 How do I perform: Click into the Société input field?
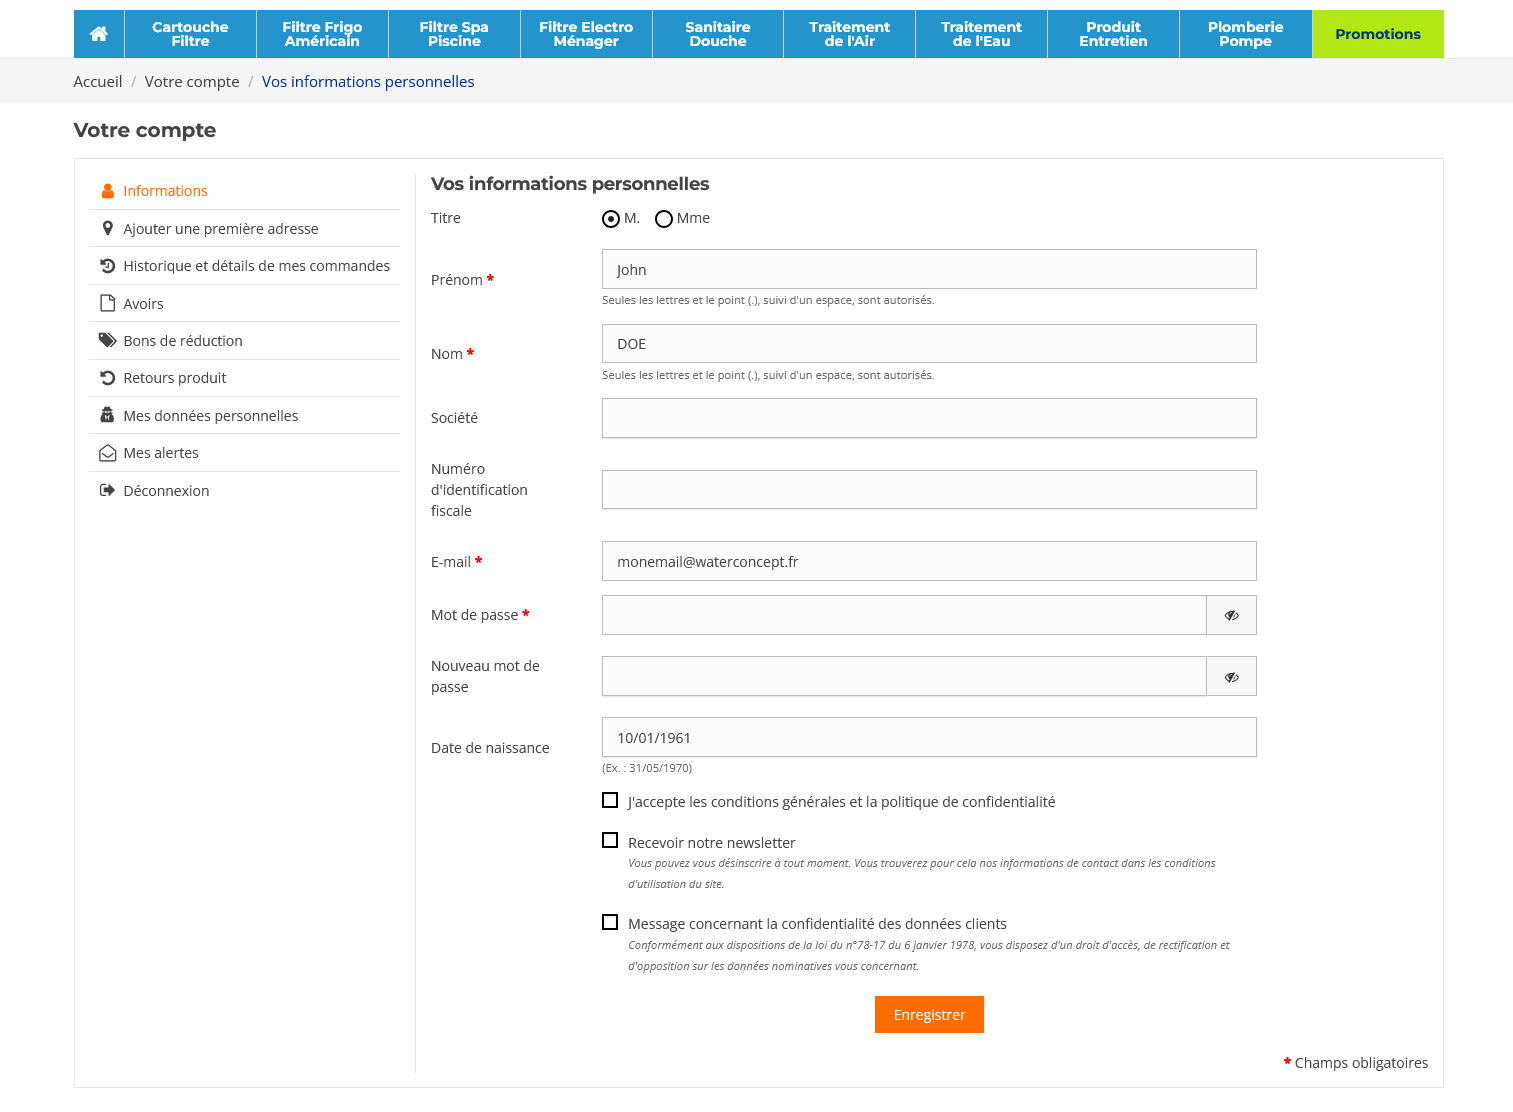[x=928, y=418]
